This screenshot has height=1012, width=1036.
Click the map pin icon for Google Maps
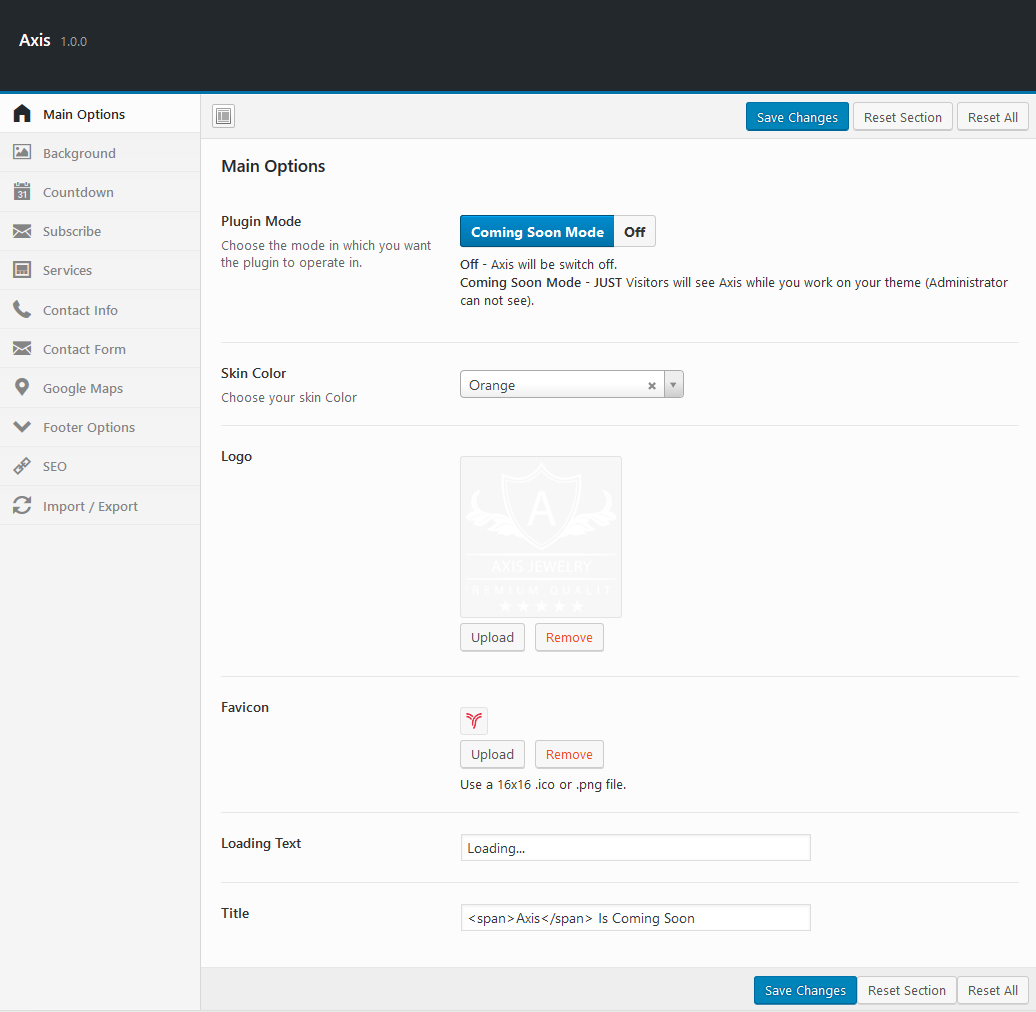[22, 388]
